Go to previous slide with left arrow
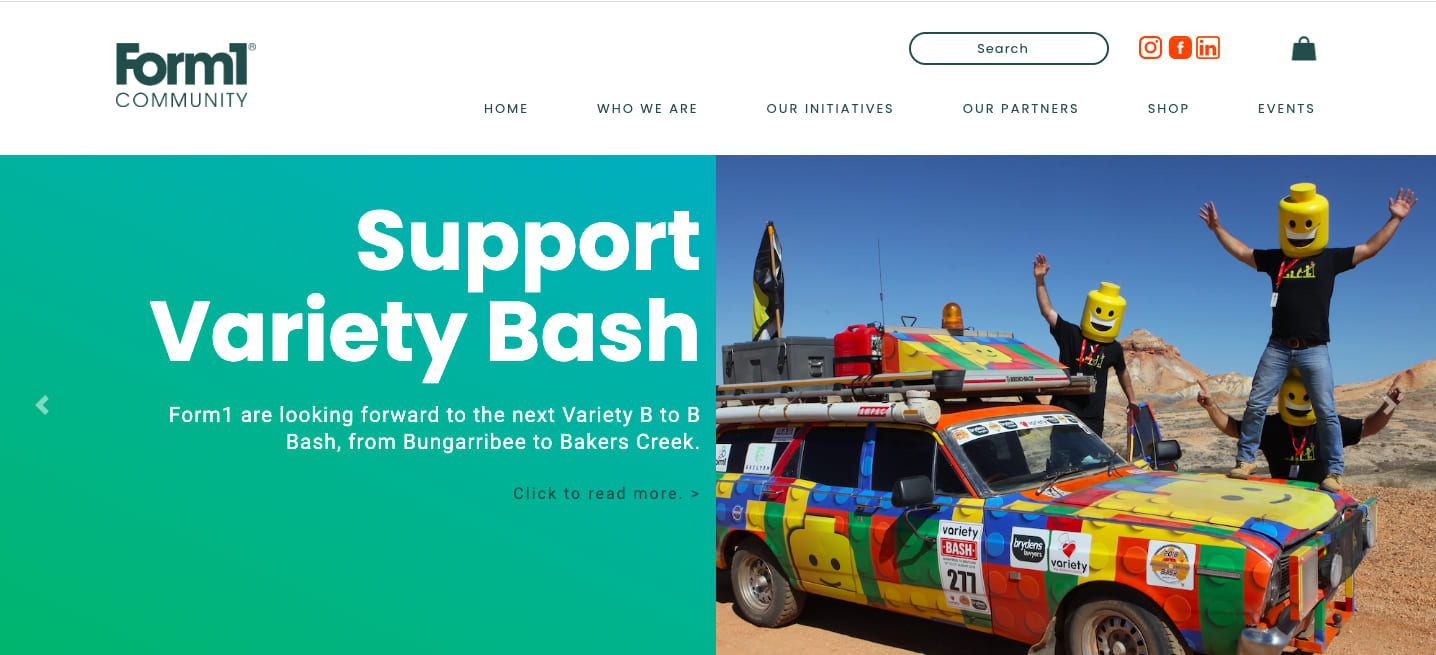This screenshot has height=655, width=1436. click(42, 405)
